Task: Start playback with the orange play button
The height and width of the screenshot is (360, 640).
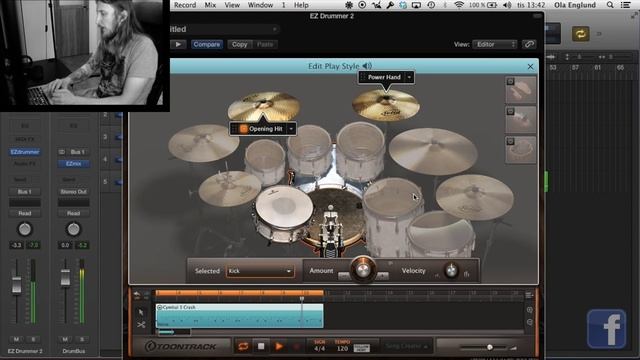Action: 279,347
